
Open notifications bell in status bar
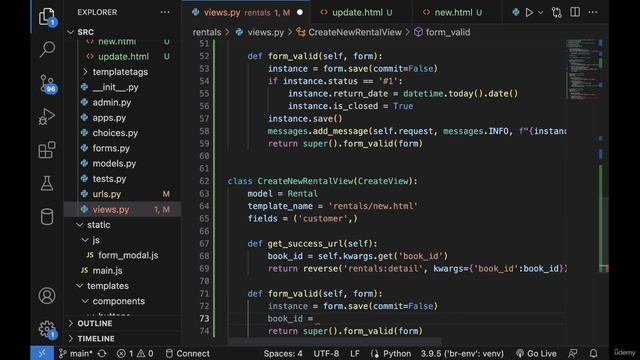pos(593,353)
